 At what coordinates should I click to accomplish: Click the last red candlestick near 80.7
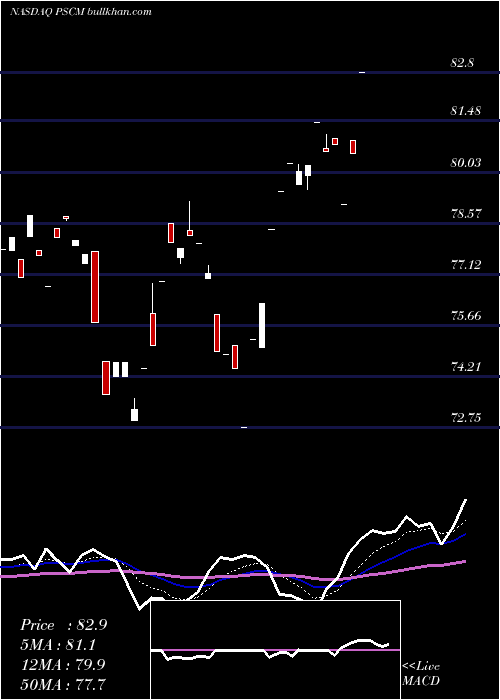(x=353, y=147)
